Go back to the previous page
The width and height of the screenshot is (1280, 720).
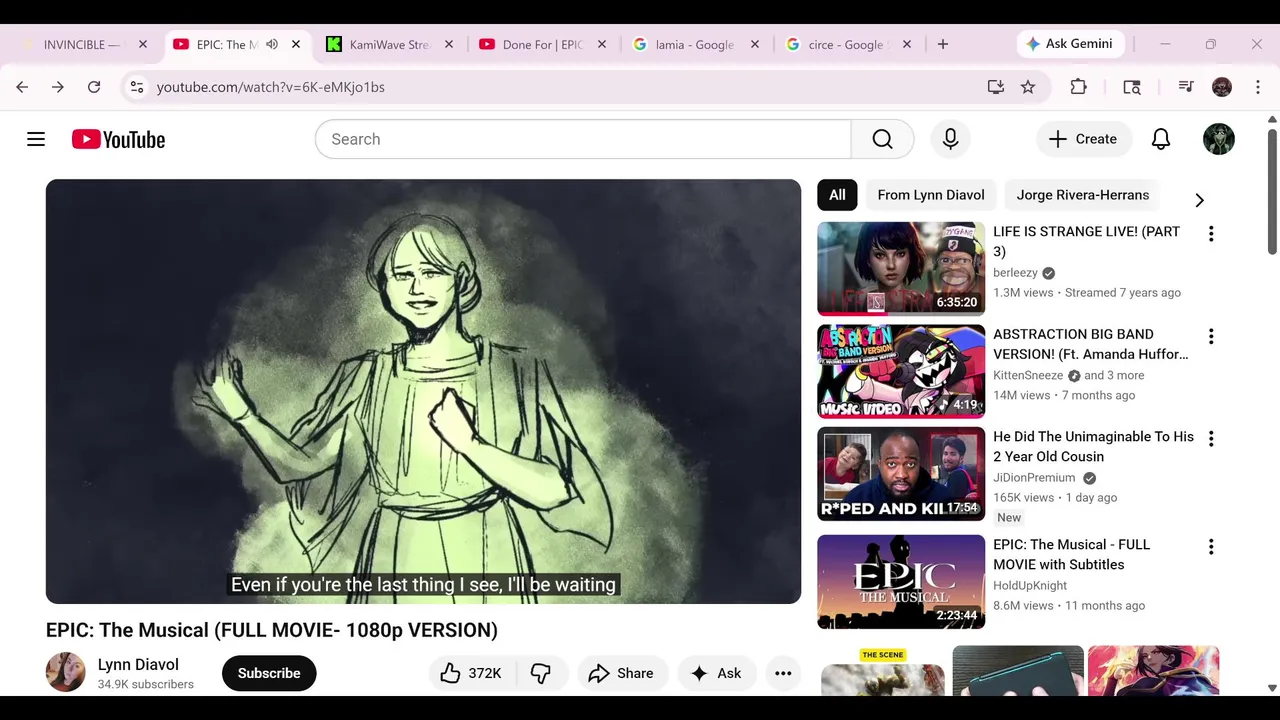pos(22,87)
